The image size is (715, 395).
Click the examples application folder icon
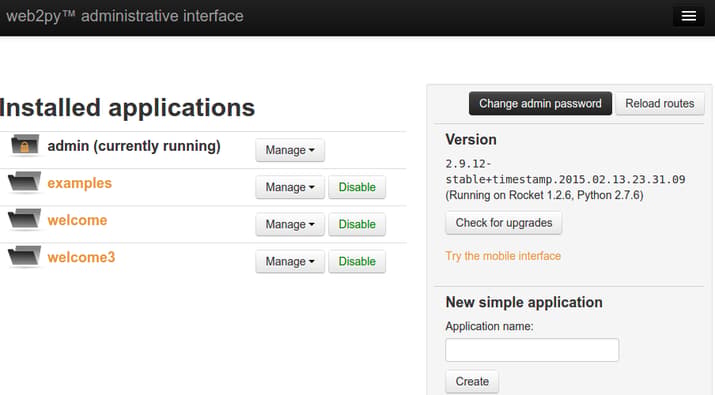click(x=25, y=182)
